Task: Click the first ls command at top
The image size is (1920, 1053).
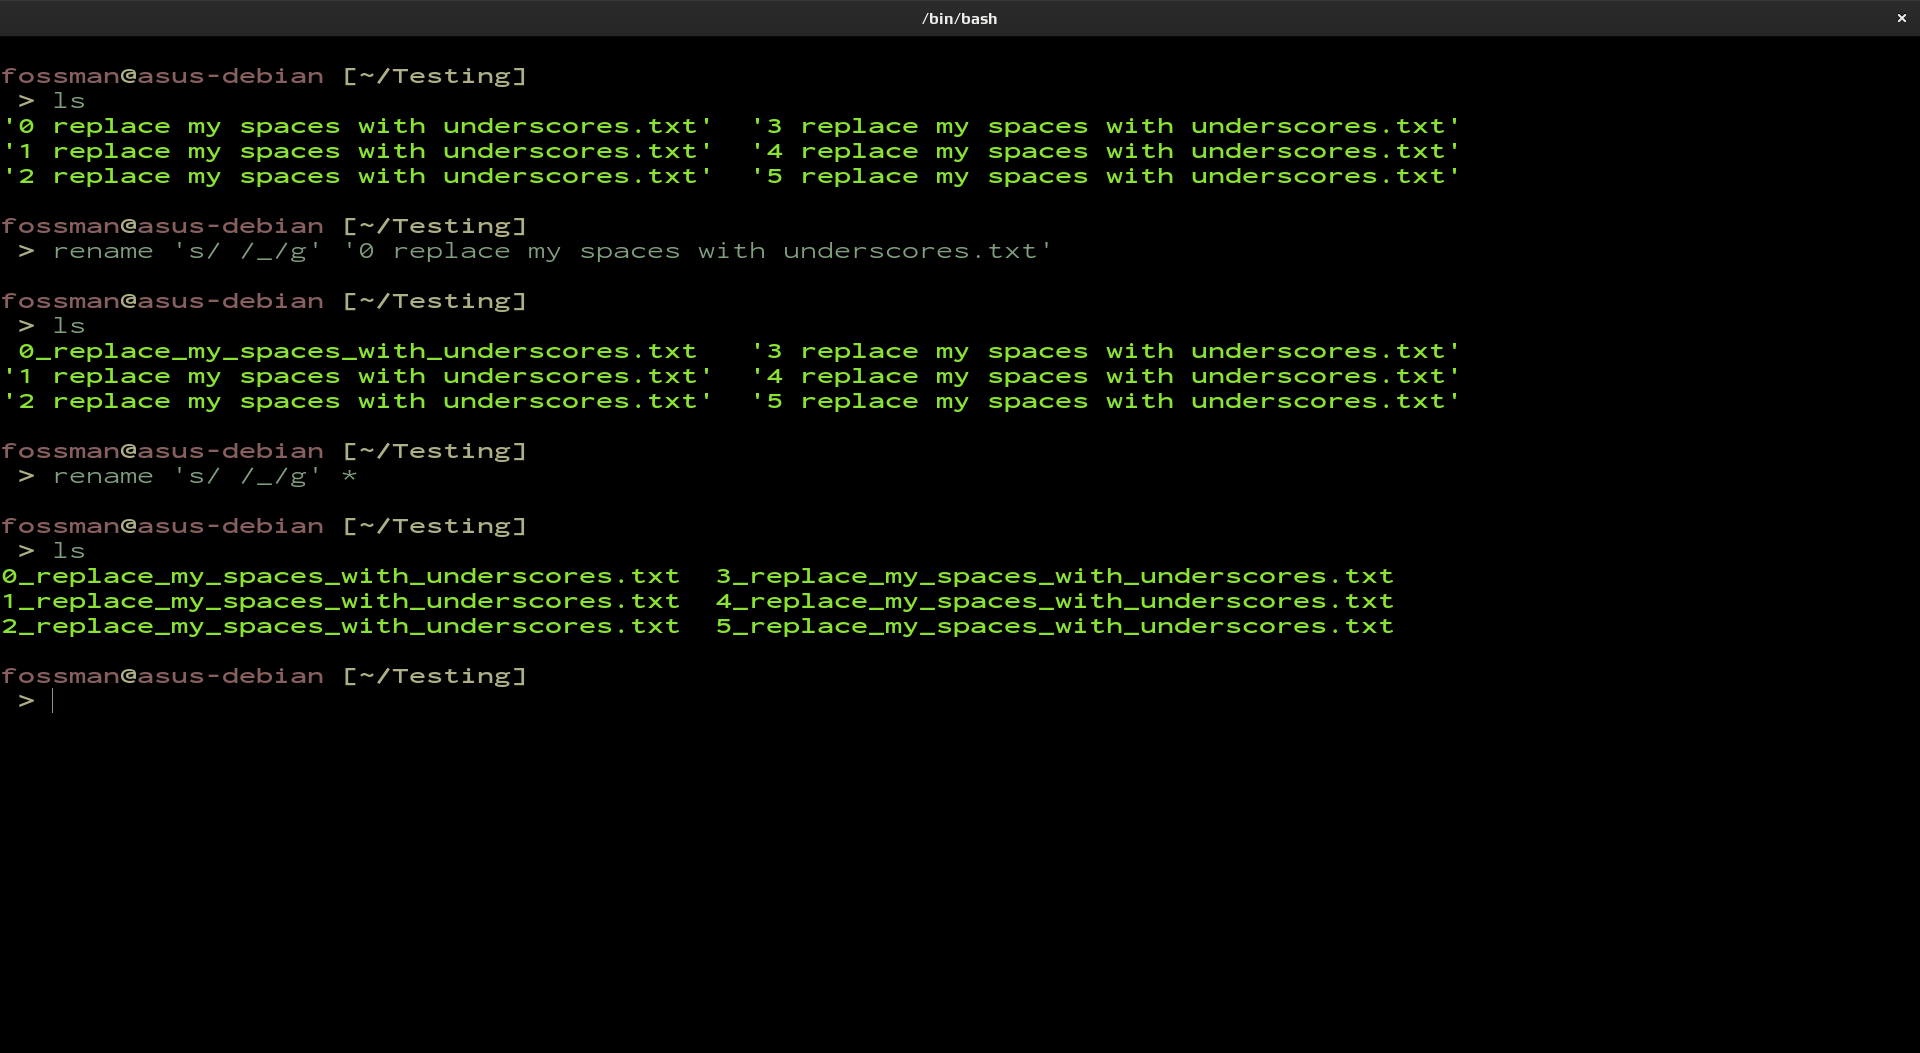Action: click(68, 101)
